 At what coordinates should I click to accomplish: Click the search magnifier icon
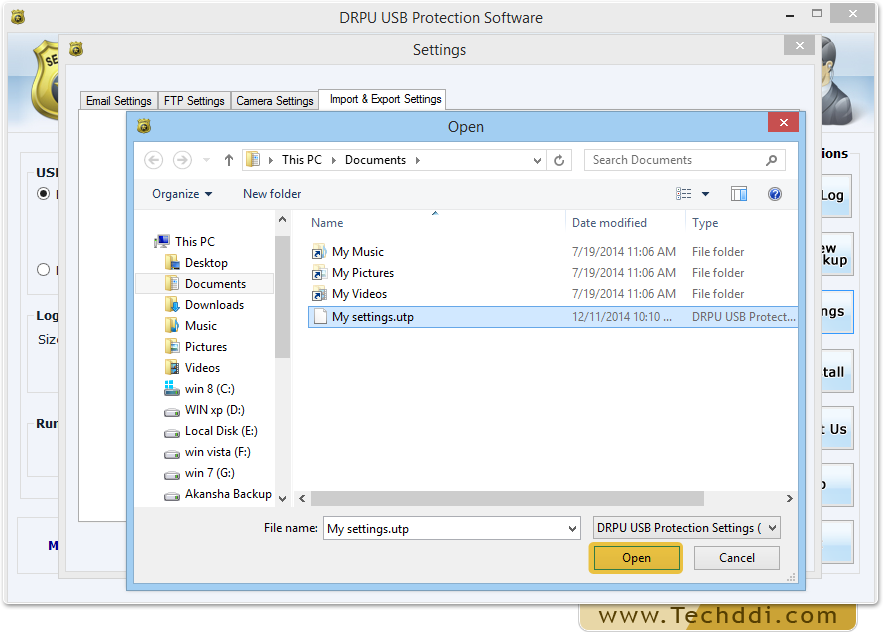coord(771,161)
